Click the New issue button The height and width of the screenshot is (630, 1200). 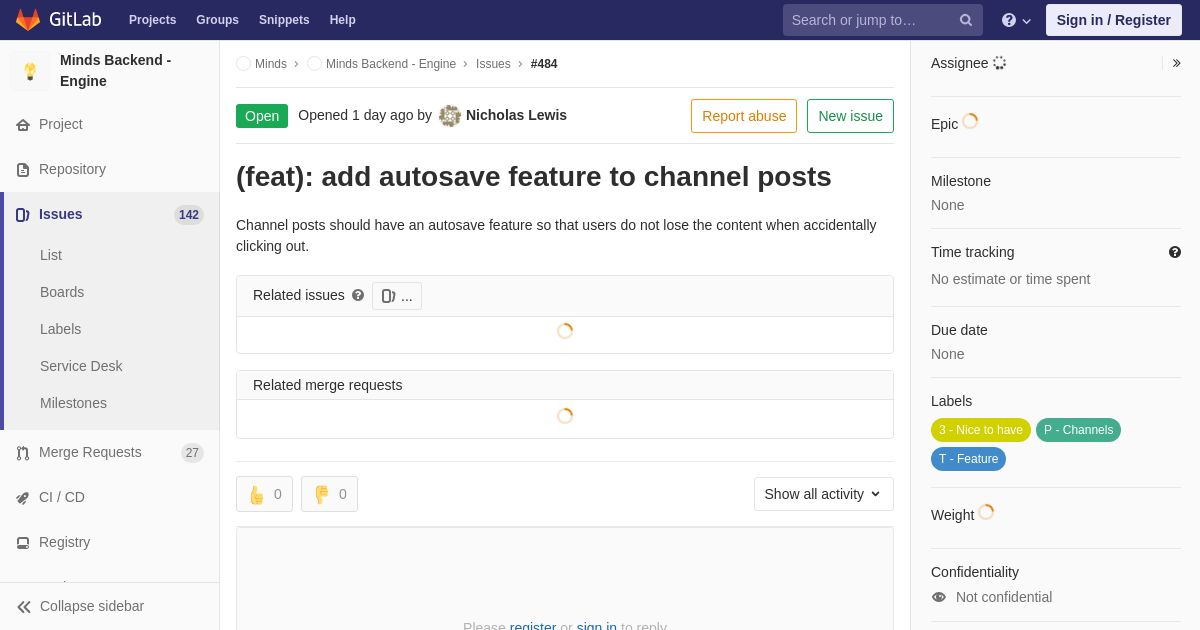tap(850, 116)
